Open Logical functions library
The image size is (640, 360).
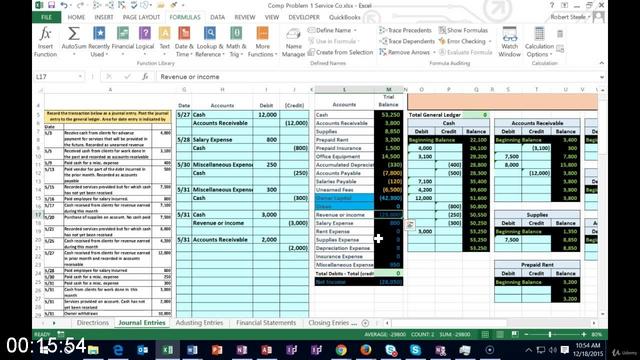(x=144, y=34)
